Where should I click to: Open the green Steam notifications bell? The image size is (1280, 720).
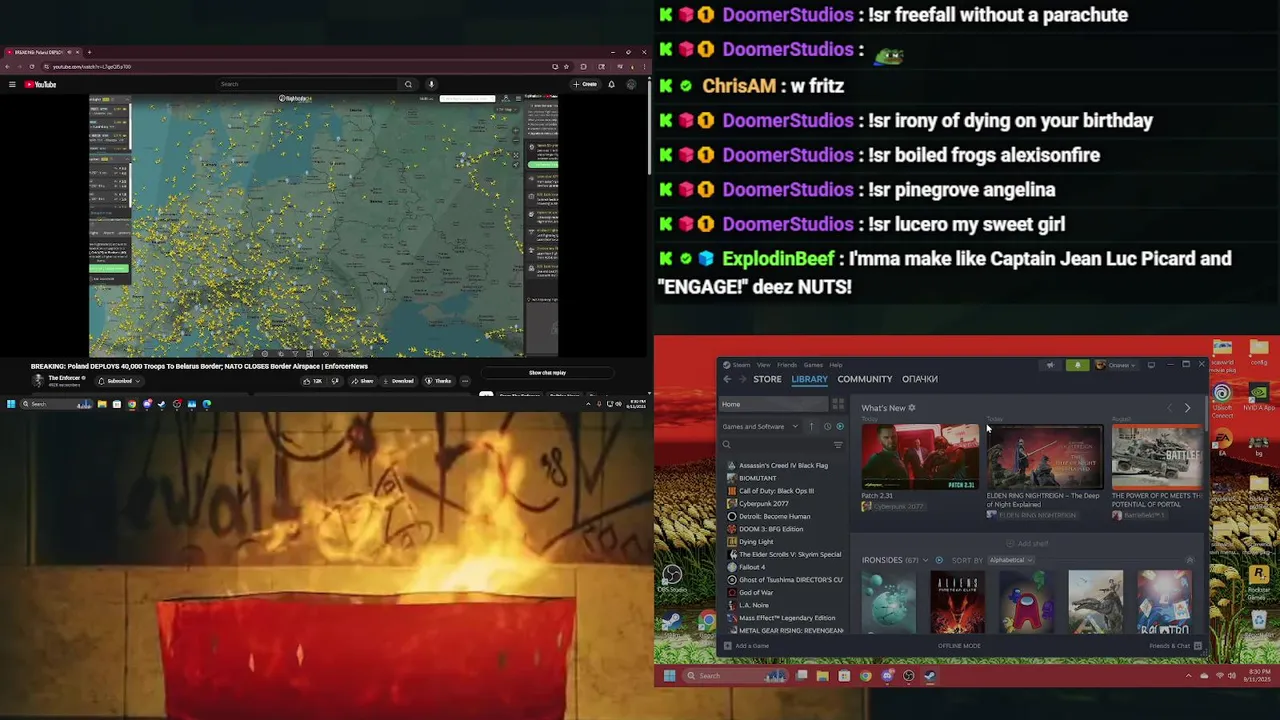click(1077, 365)
